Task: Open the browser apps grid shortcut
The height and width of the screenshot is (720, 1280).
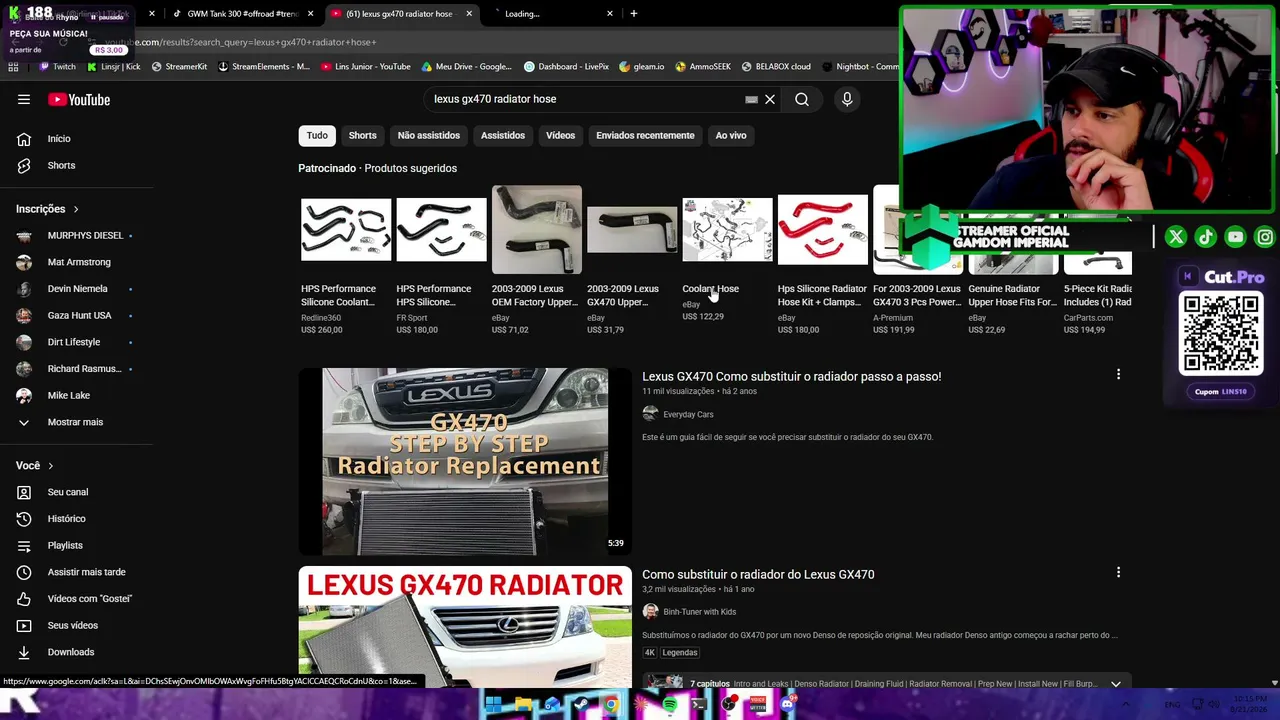Action: 13,67
